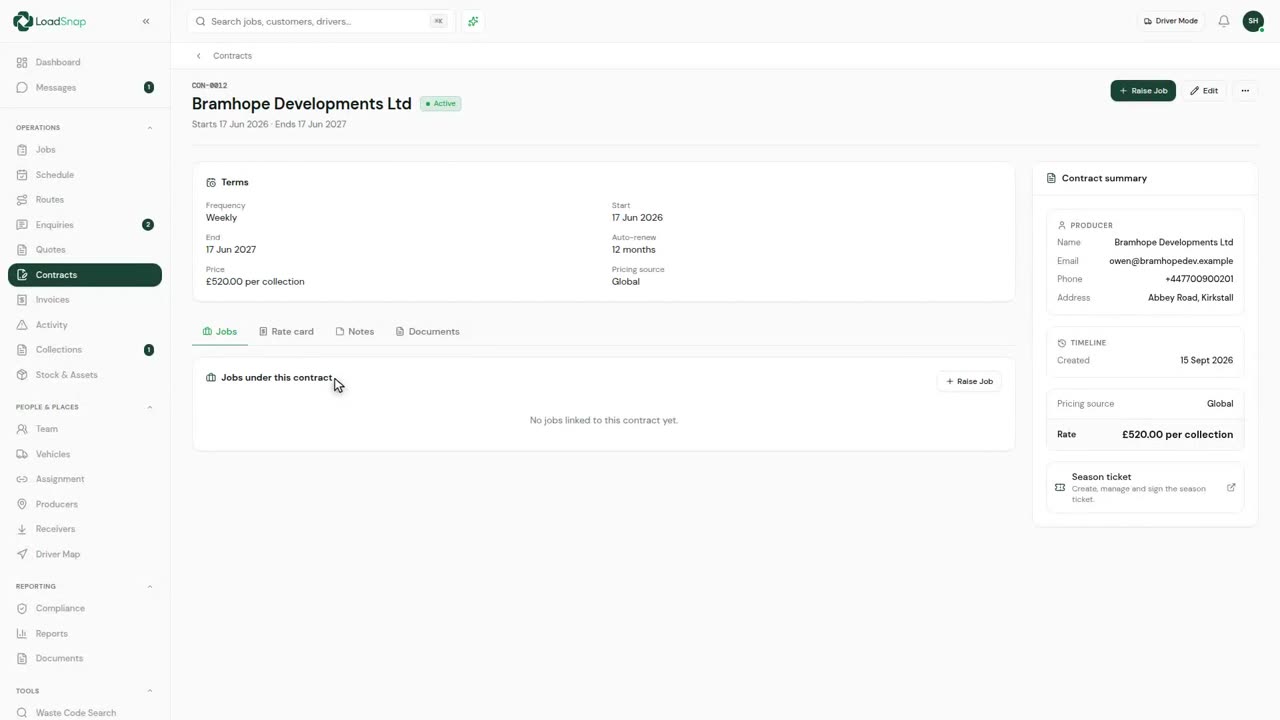Switch to the Rate card tab

[286, 331]
